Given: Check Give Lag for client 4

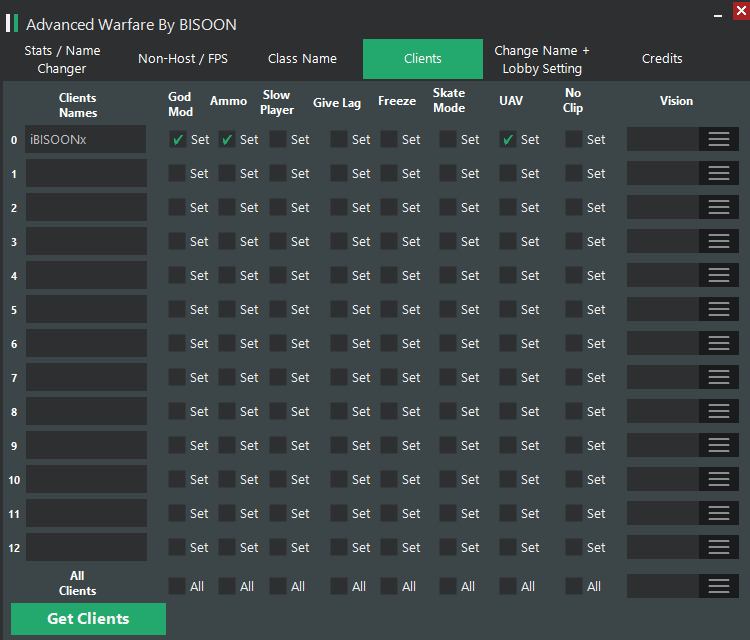Looking at the screenshot, I should click(339, 275).
